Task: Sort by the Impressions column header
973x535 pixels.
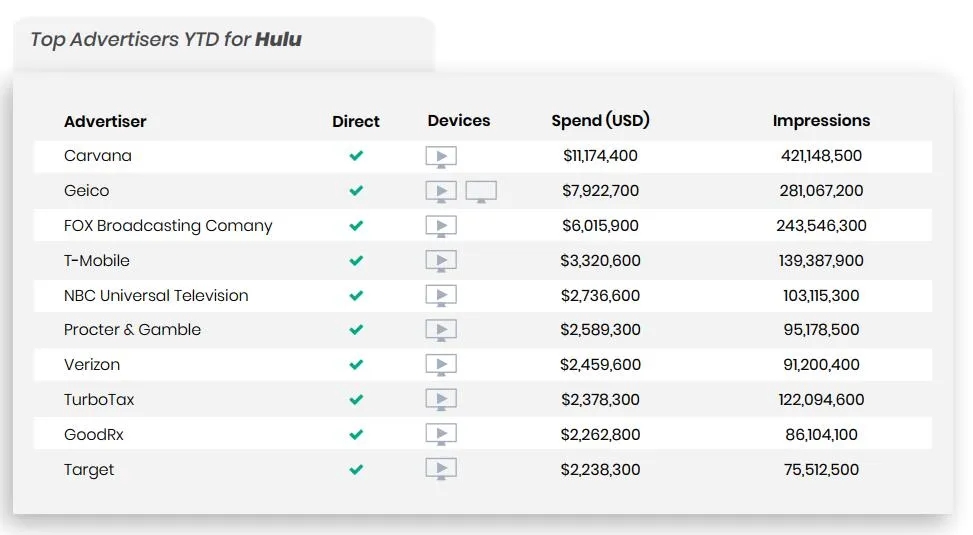Action: pyautogui.click(x=821, y=121)
